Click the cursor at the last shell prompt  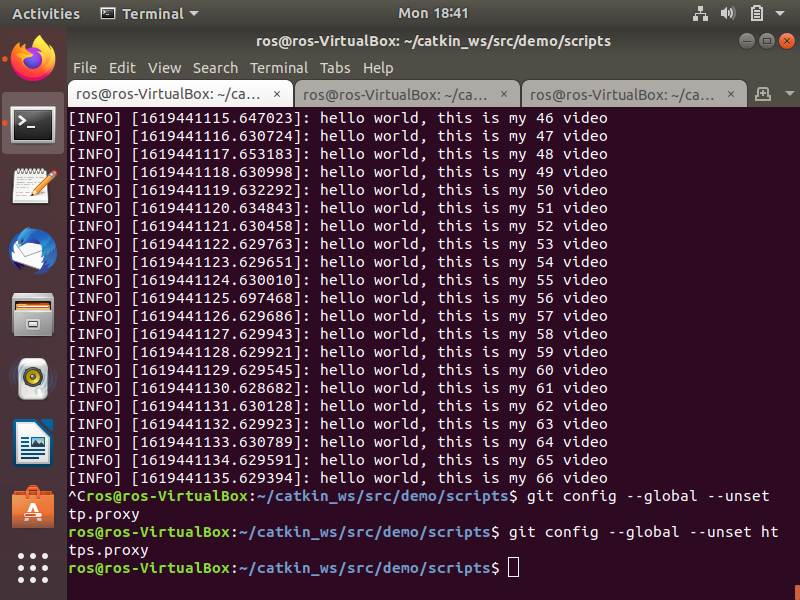(x=513, y=568)
